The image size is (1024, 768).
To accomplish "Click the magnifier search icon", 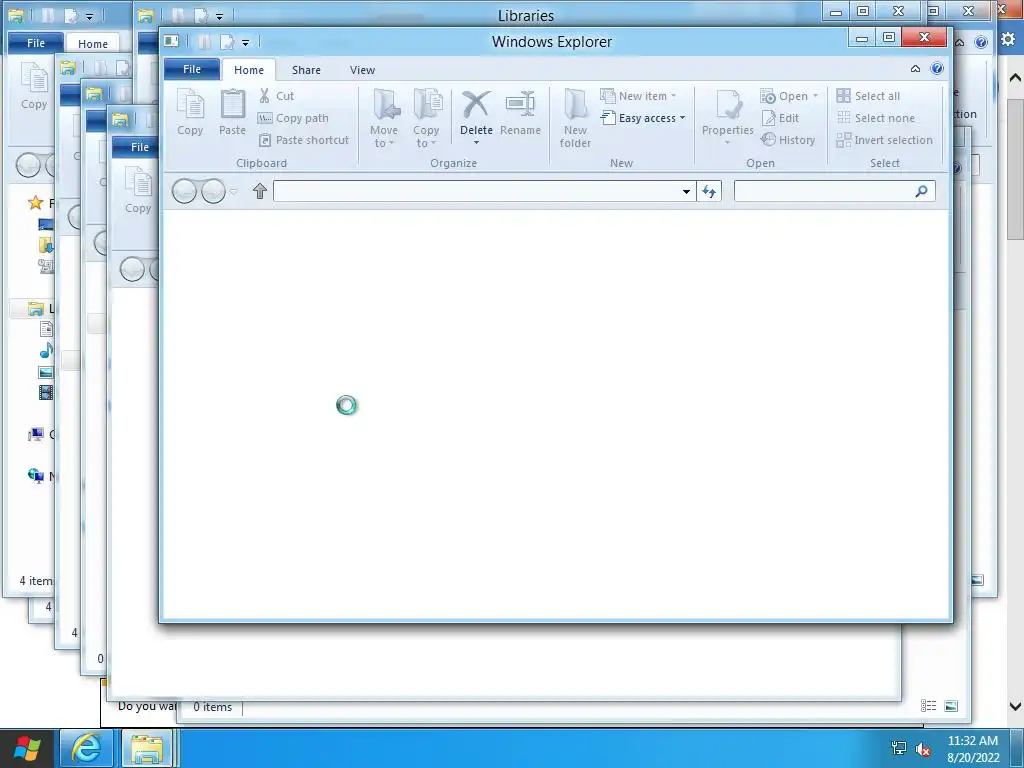I will tap(921, 191).
